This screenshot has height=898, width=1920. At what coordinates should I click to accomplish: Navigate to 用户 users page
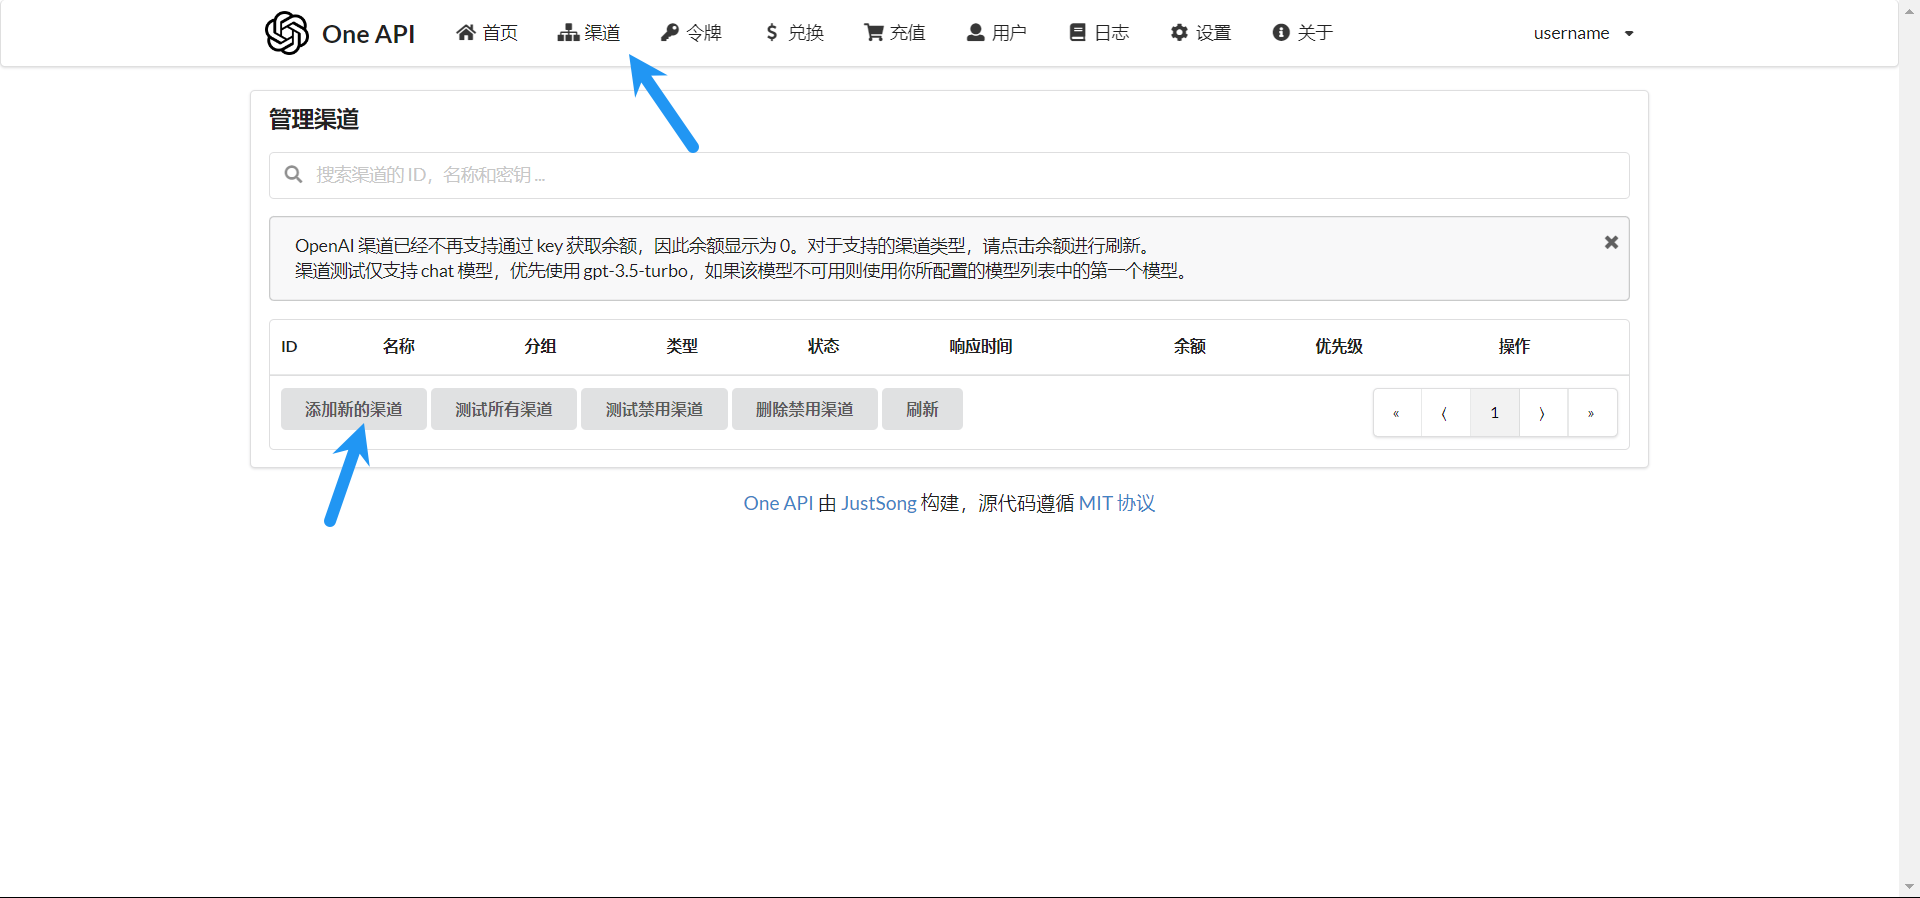tap(996, 33)
